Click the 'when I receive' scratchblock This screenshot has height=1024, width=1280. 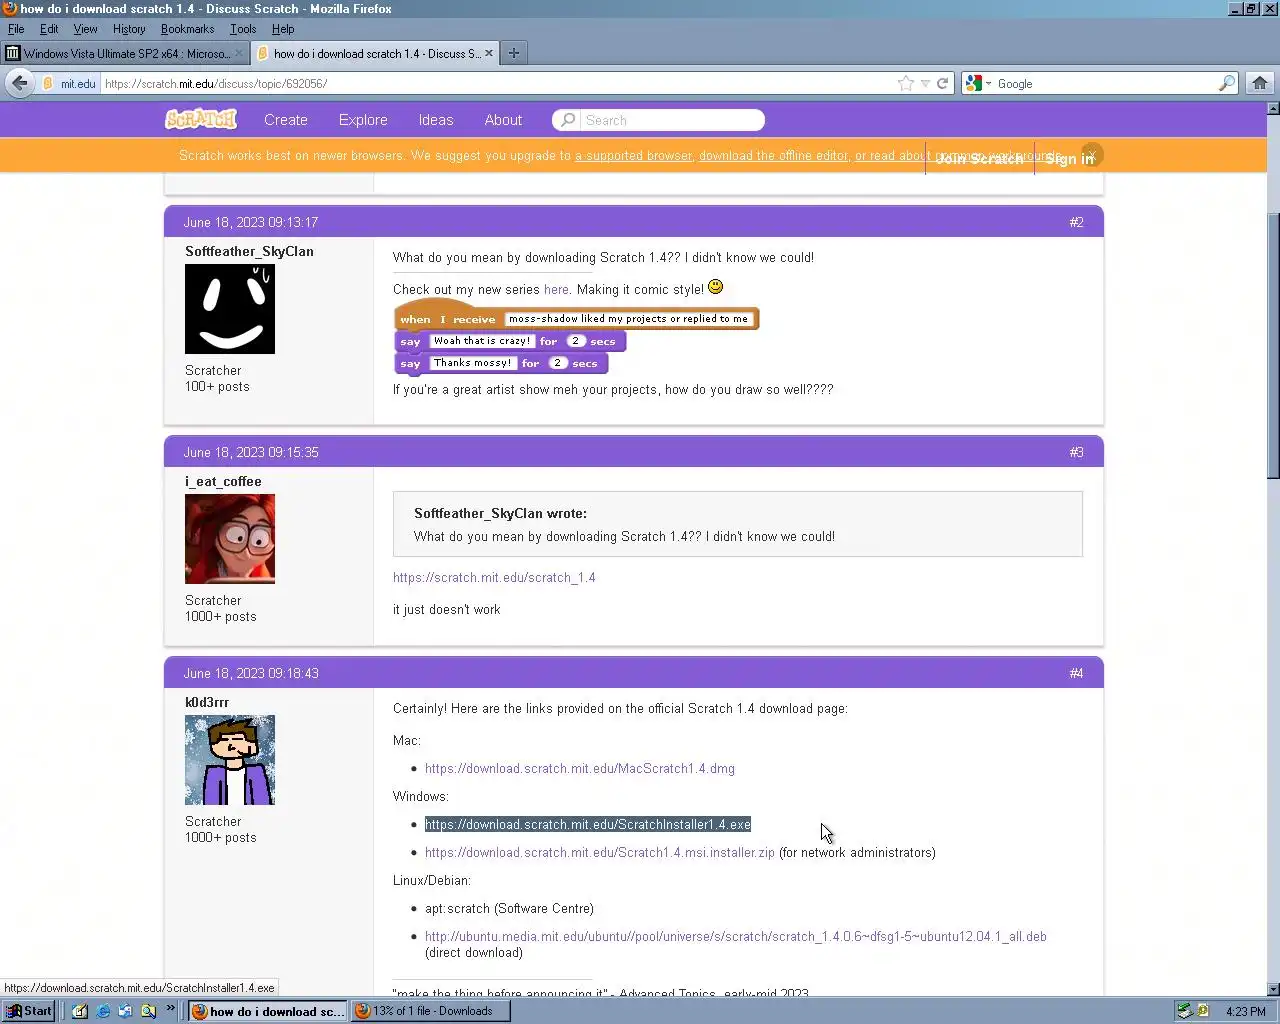pos(577,318)
